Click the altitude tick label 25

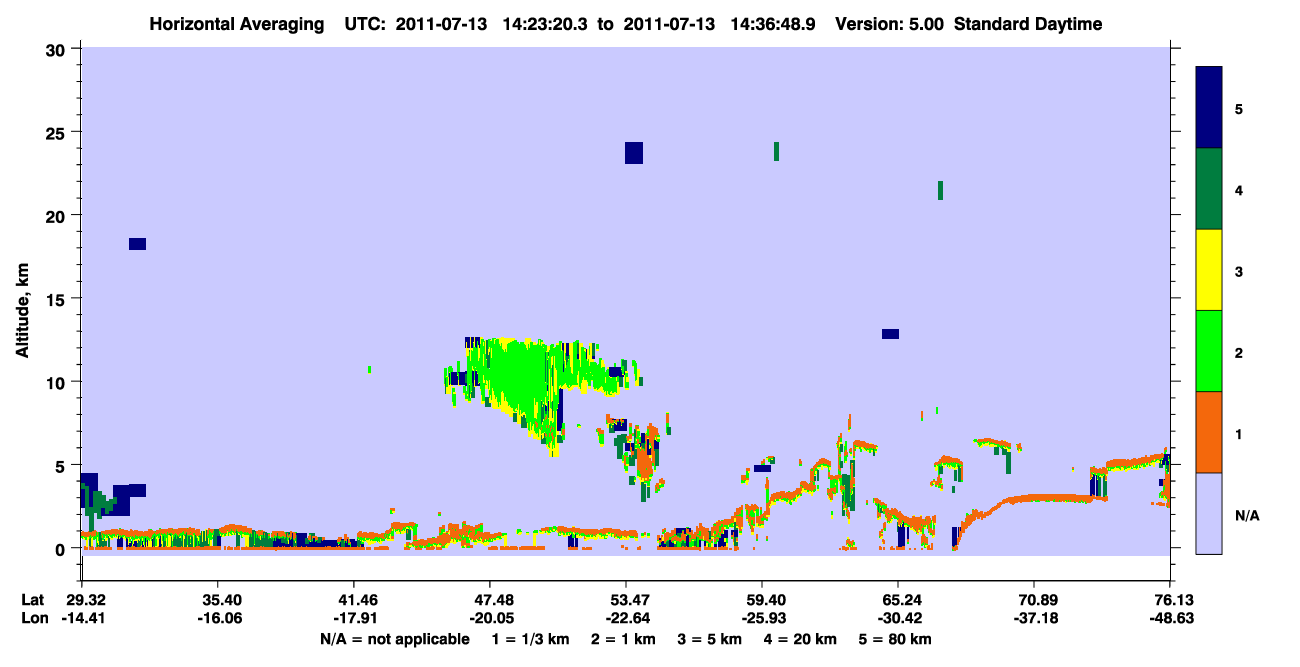pos(58,132)
